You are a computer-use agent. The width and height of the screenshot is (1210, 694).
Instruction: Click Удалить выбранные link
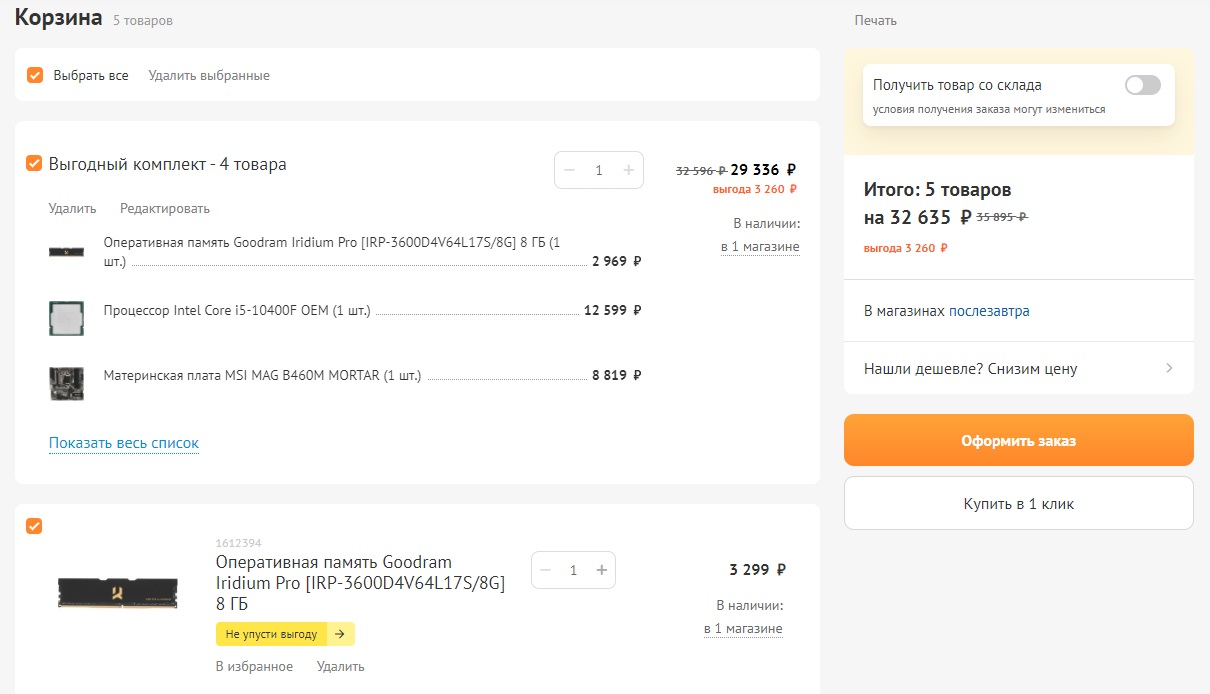[209, 76]
